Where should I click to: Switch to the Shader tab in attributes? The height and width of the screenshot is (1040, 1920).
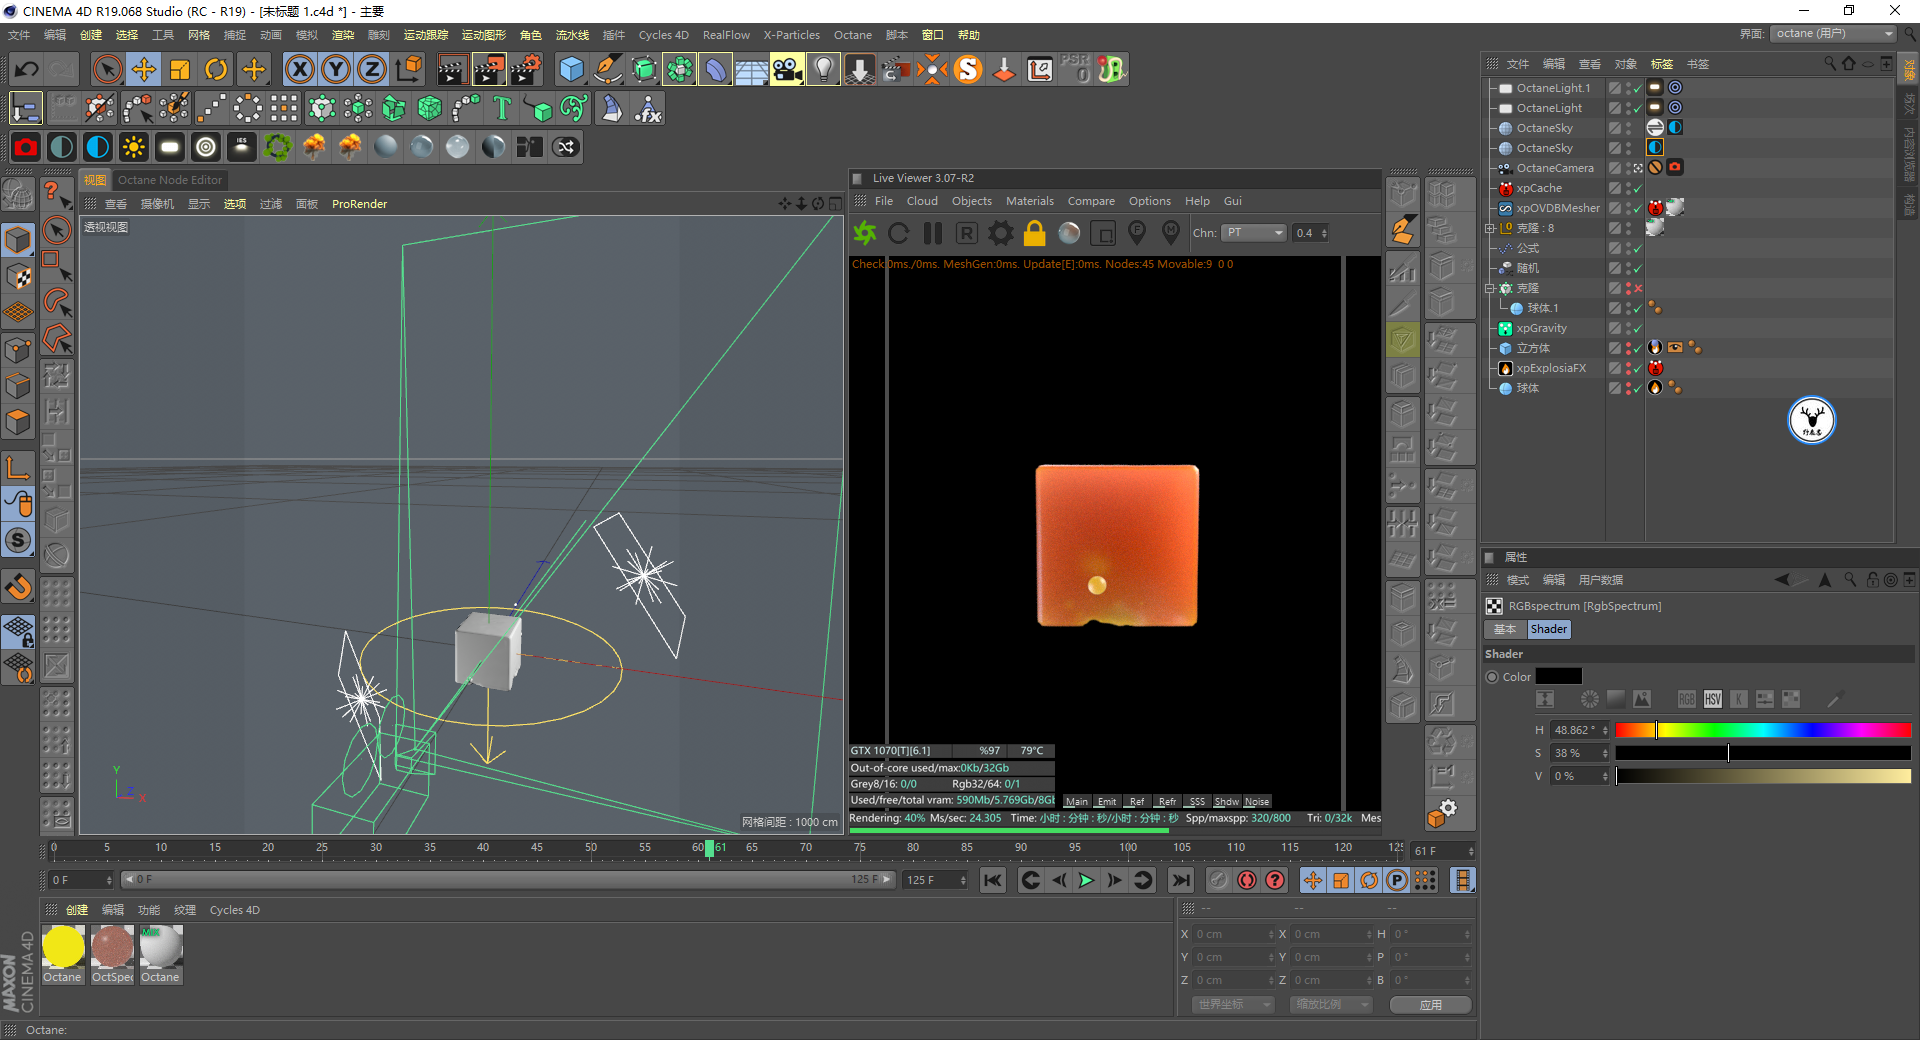1548,629
